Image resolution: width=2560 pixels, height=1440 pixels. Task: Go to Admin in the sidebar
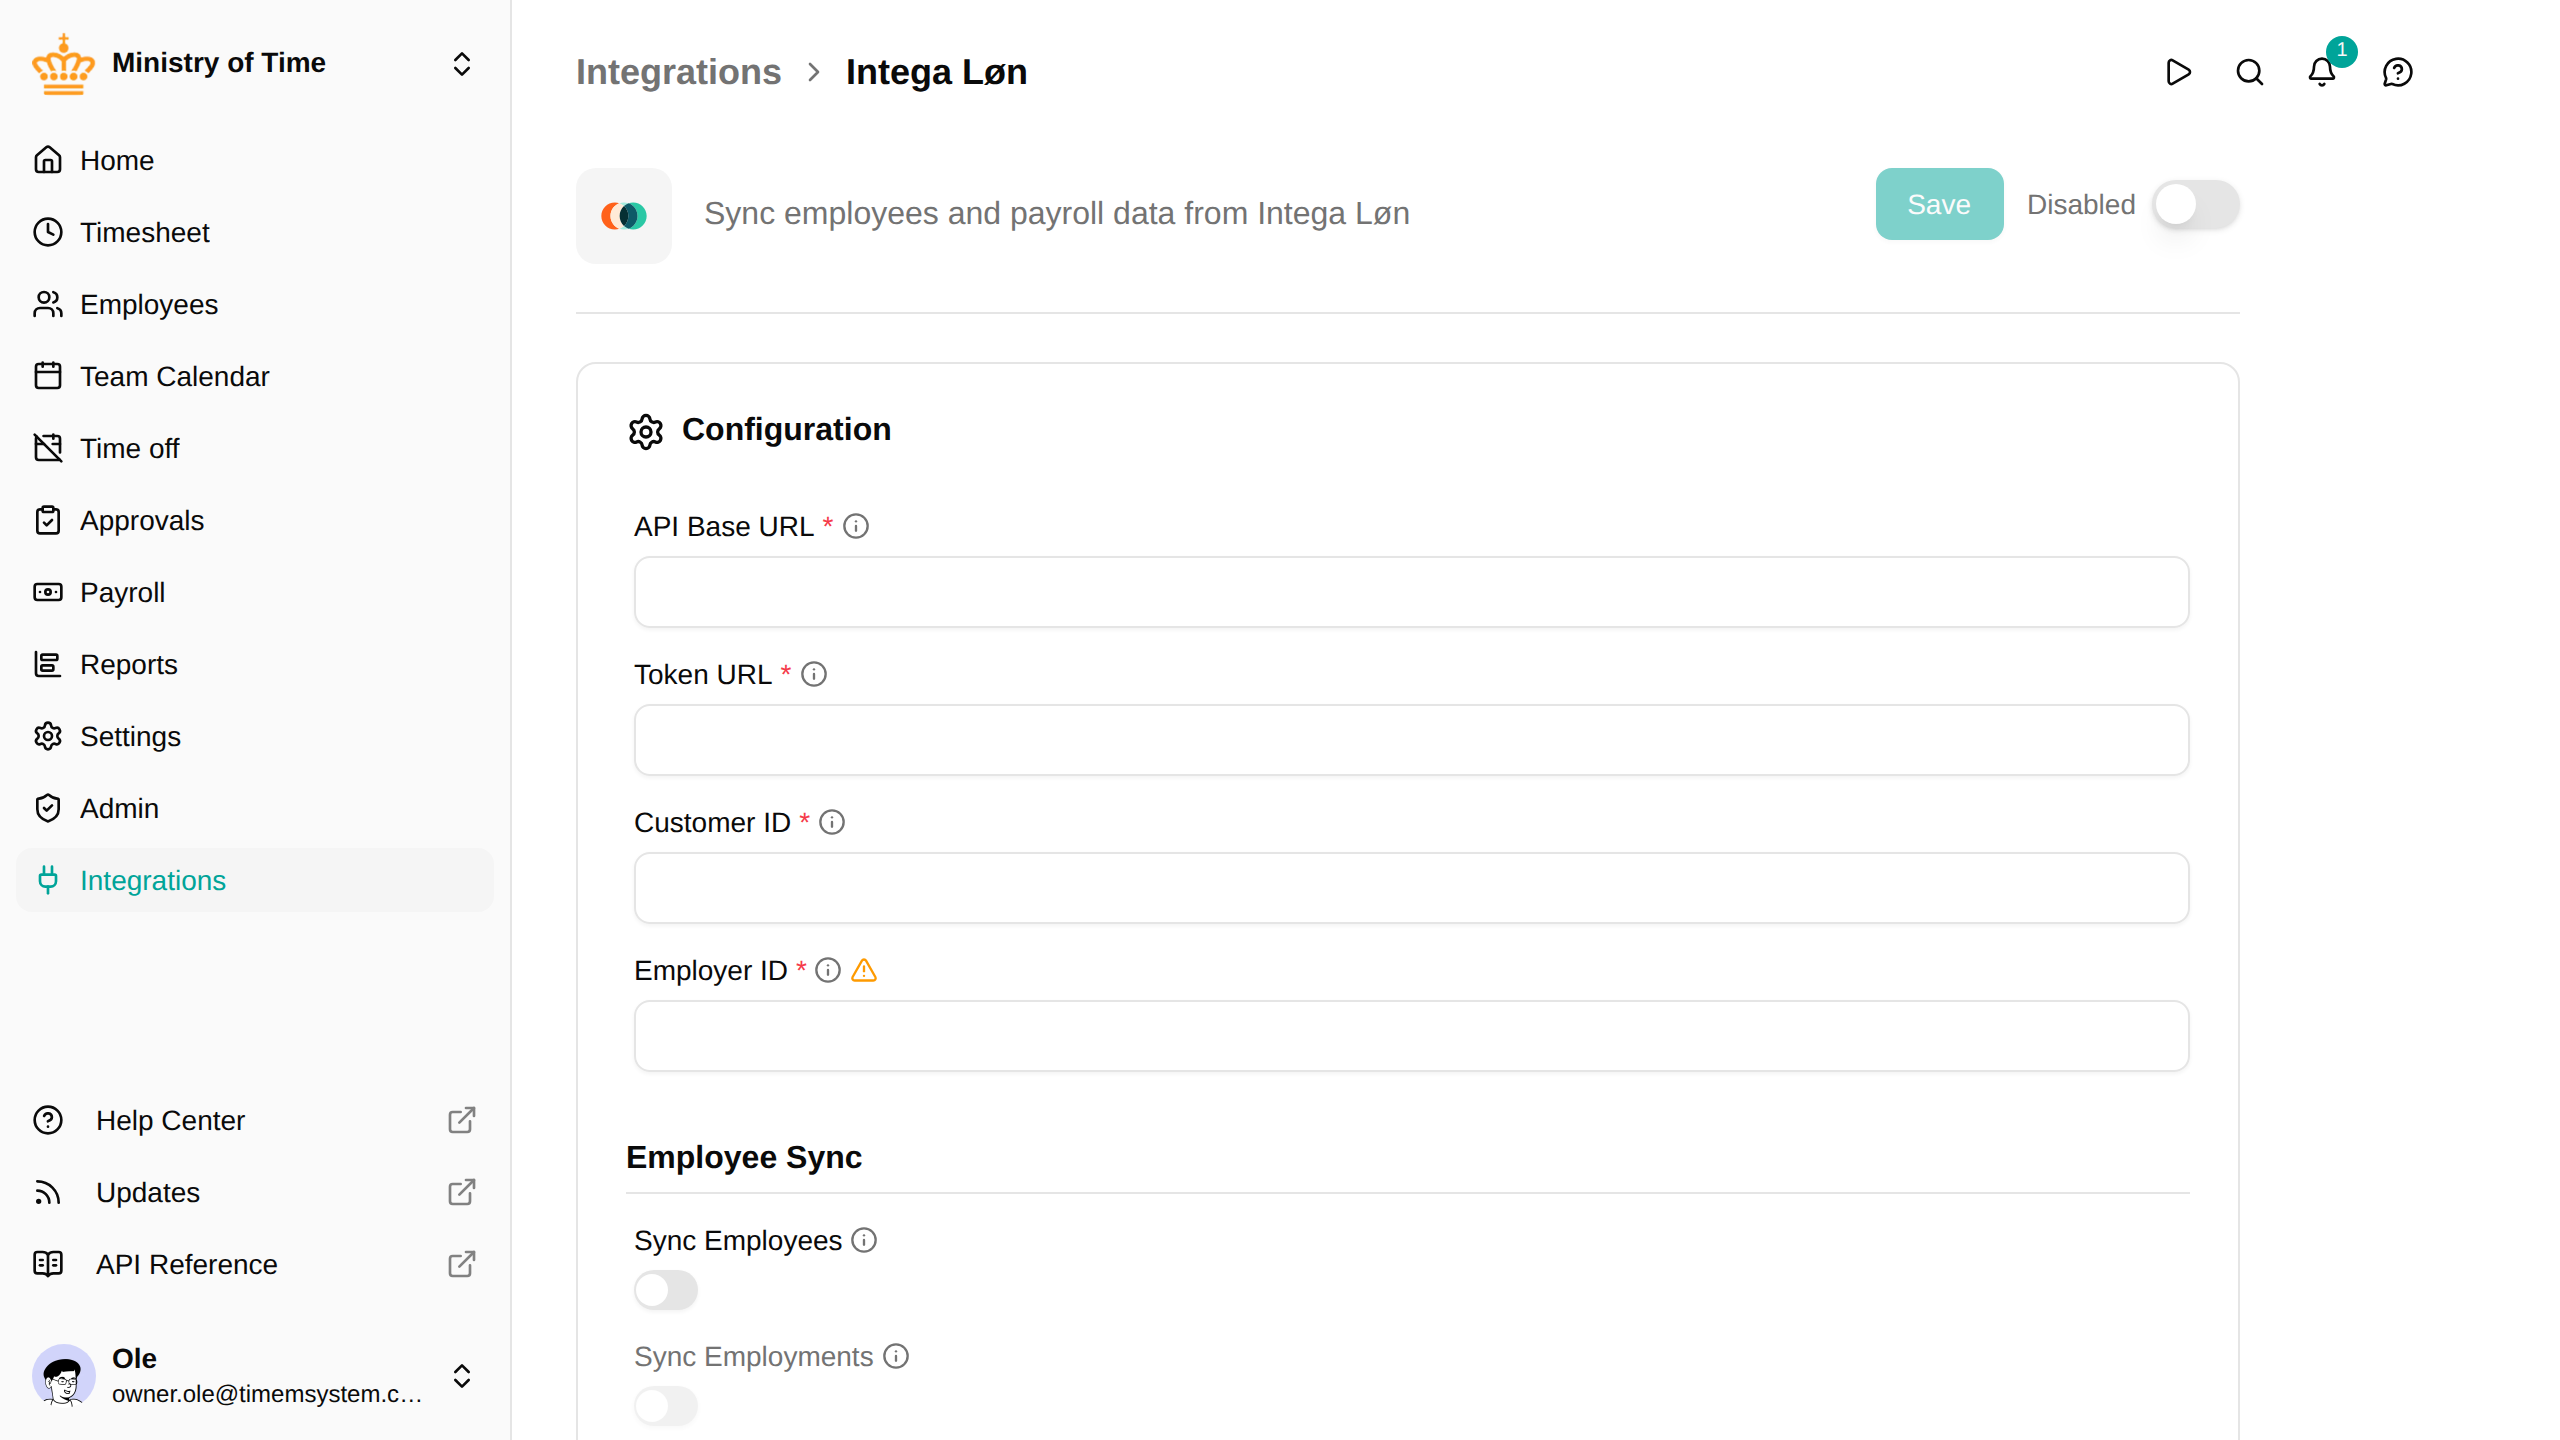tap(255, 808)
